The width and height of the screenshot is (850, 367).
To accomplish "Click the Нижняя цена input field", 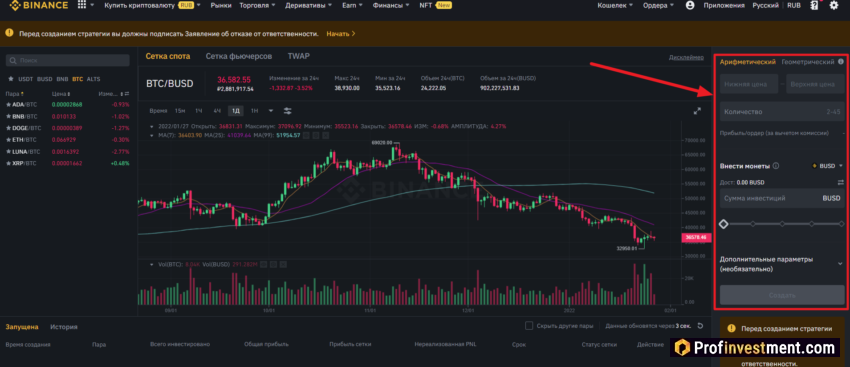I will pos(749,84).
